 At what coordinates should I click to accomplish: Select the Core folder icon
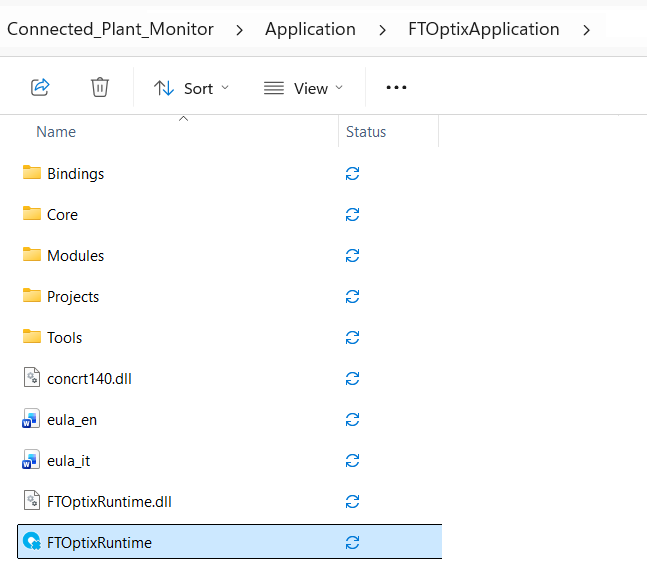[32, 214]
